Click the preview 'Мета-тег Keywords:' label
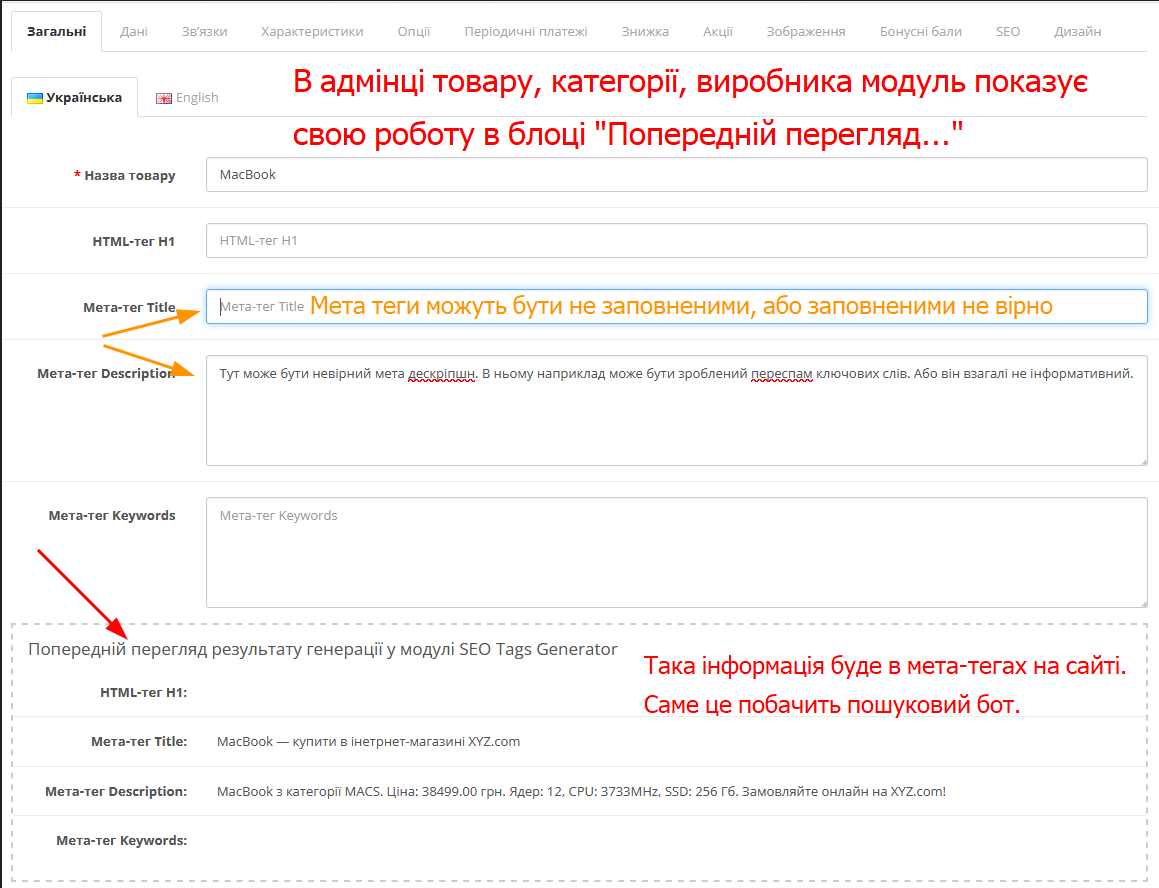Image resolution: width=1159 pixels, height=888 pixels. [122, 841]
